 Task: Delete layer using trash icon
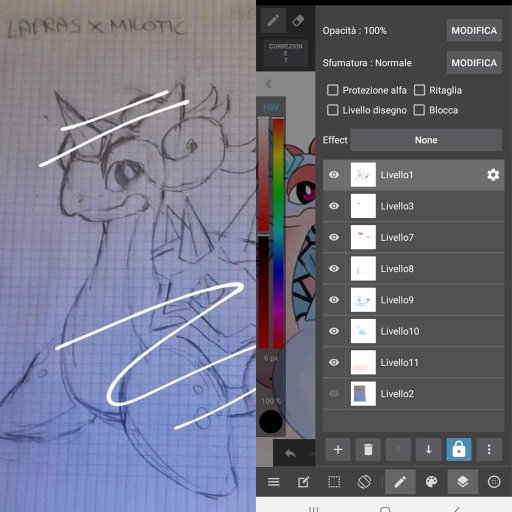tap(368, 449)
